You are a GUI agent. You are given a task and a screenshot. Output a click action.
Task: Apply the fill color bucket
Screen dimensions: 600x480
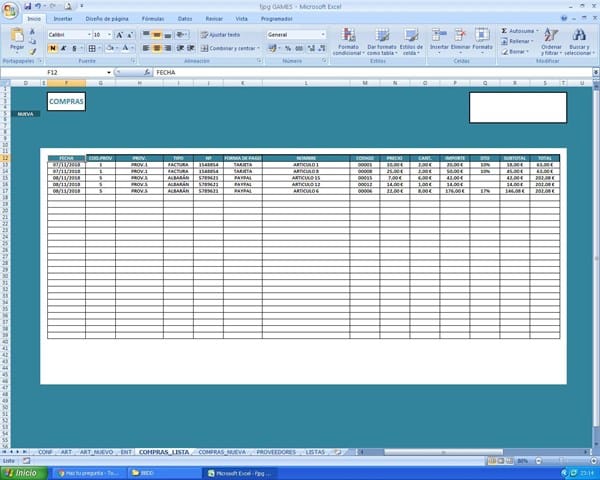(109, 48)
